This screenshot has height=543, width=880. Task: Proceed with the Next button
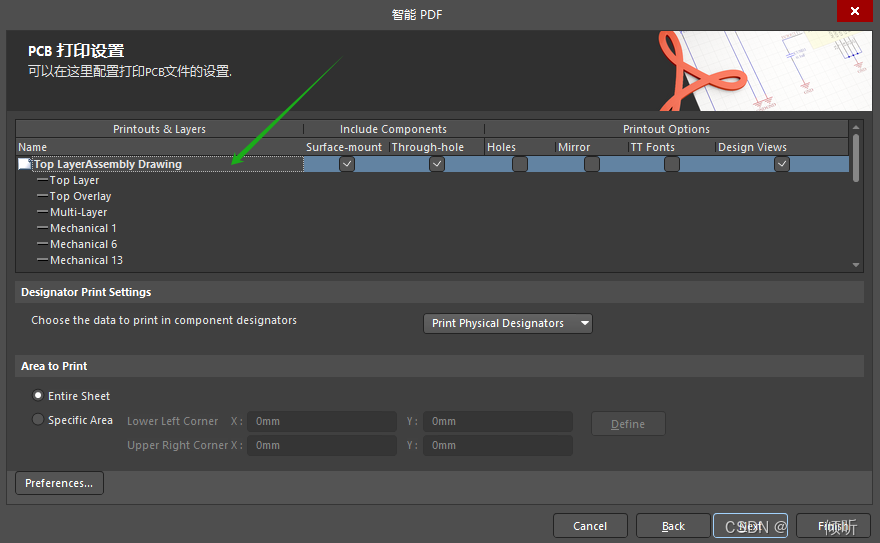(750, 526)
